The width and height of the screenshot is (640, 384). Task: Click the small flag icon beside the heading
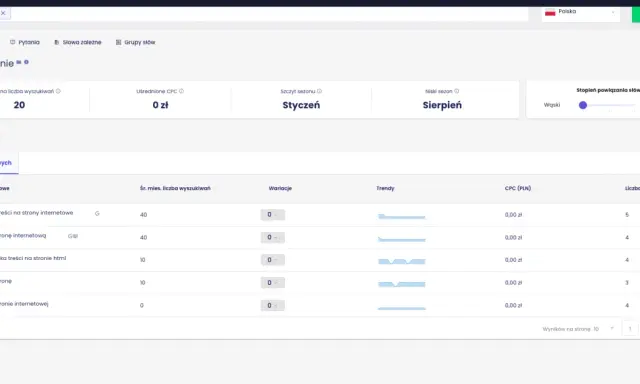click(x=19, y=62)
